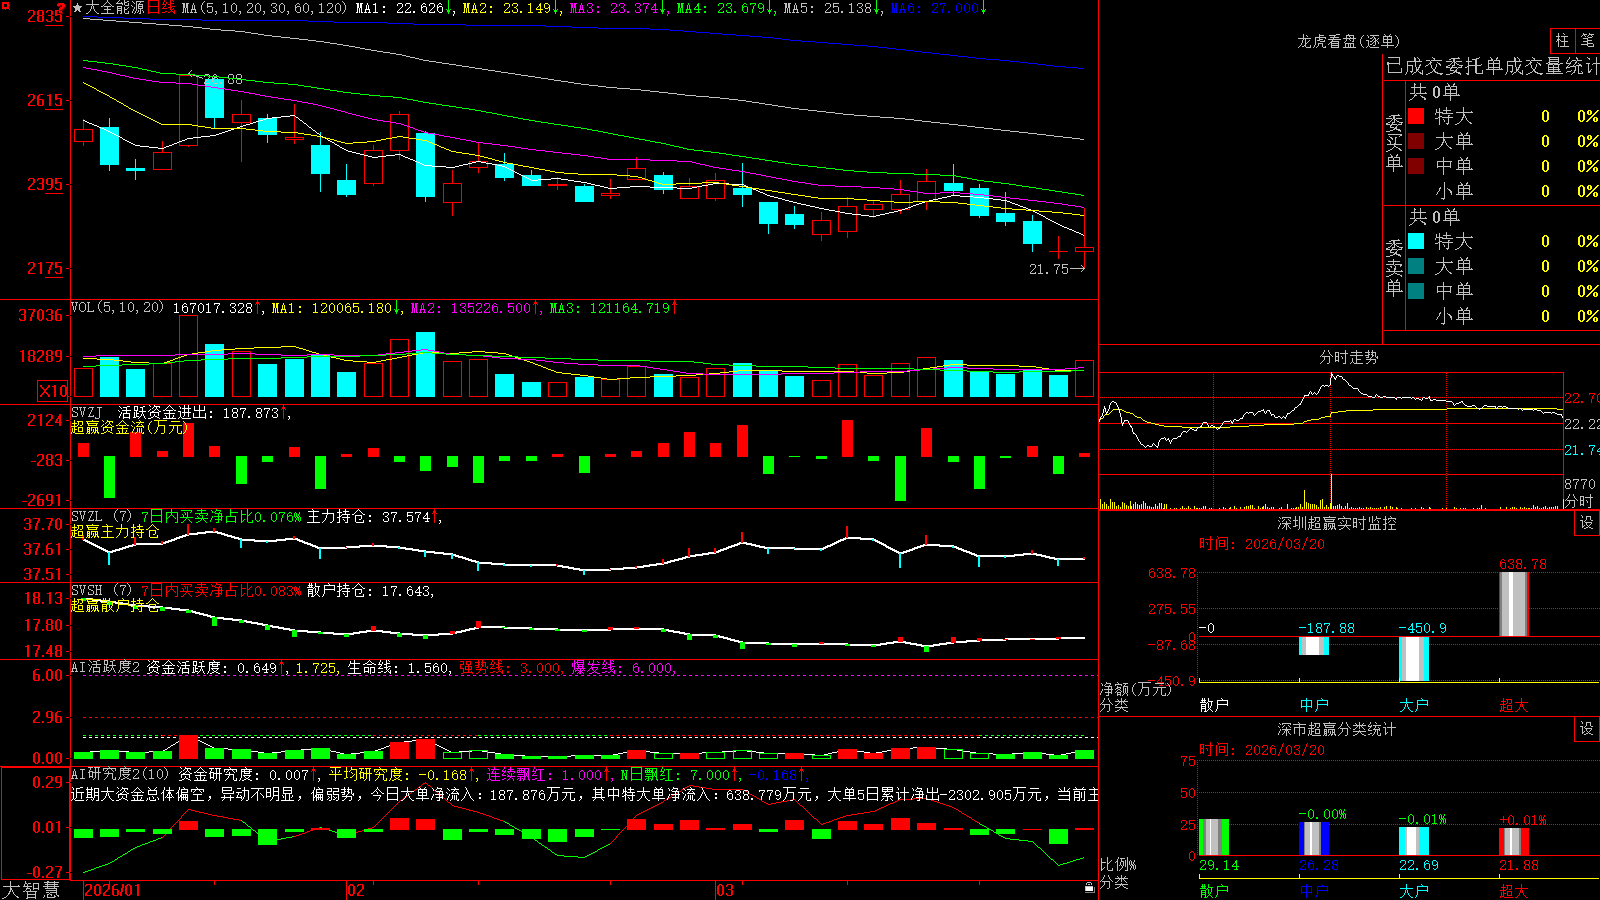Click the 净额(万元) axis label

click(1135, 689)
